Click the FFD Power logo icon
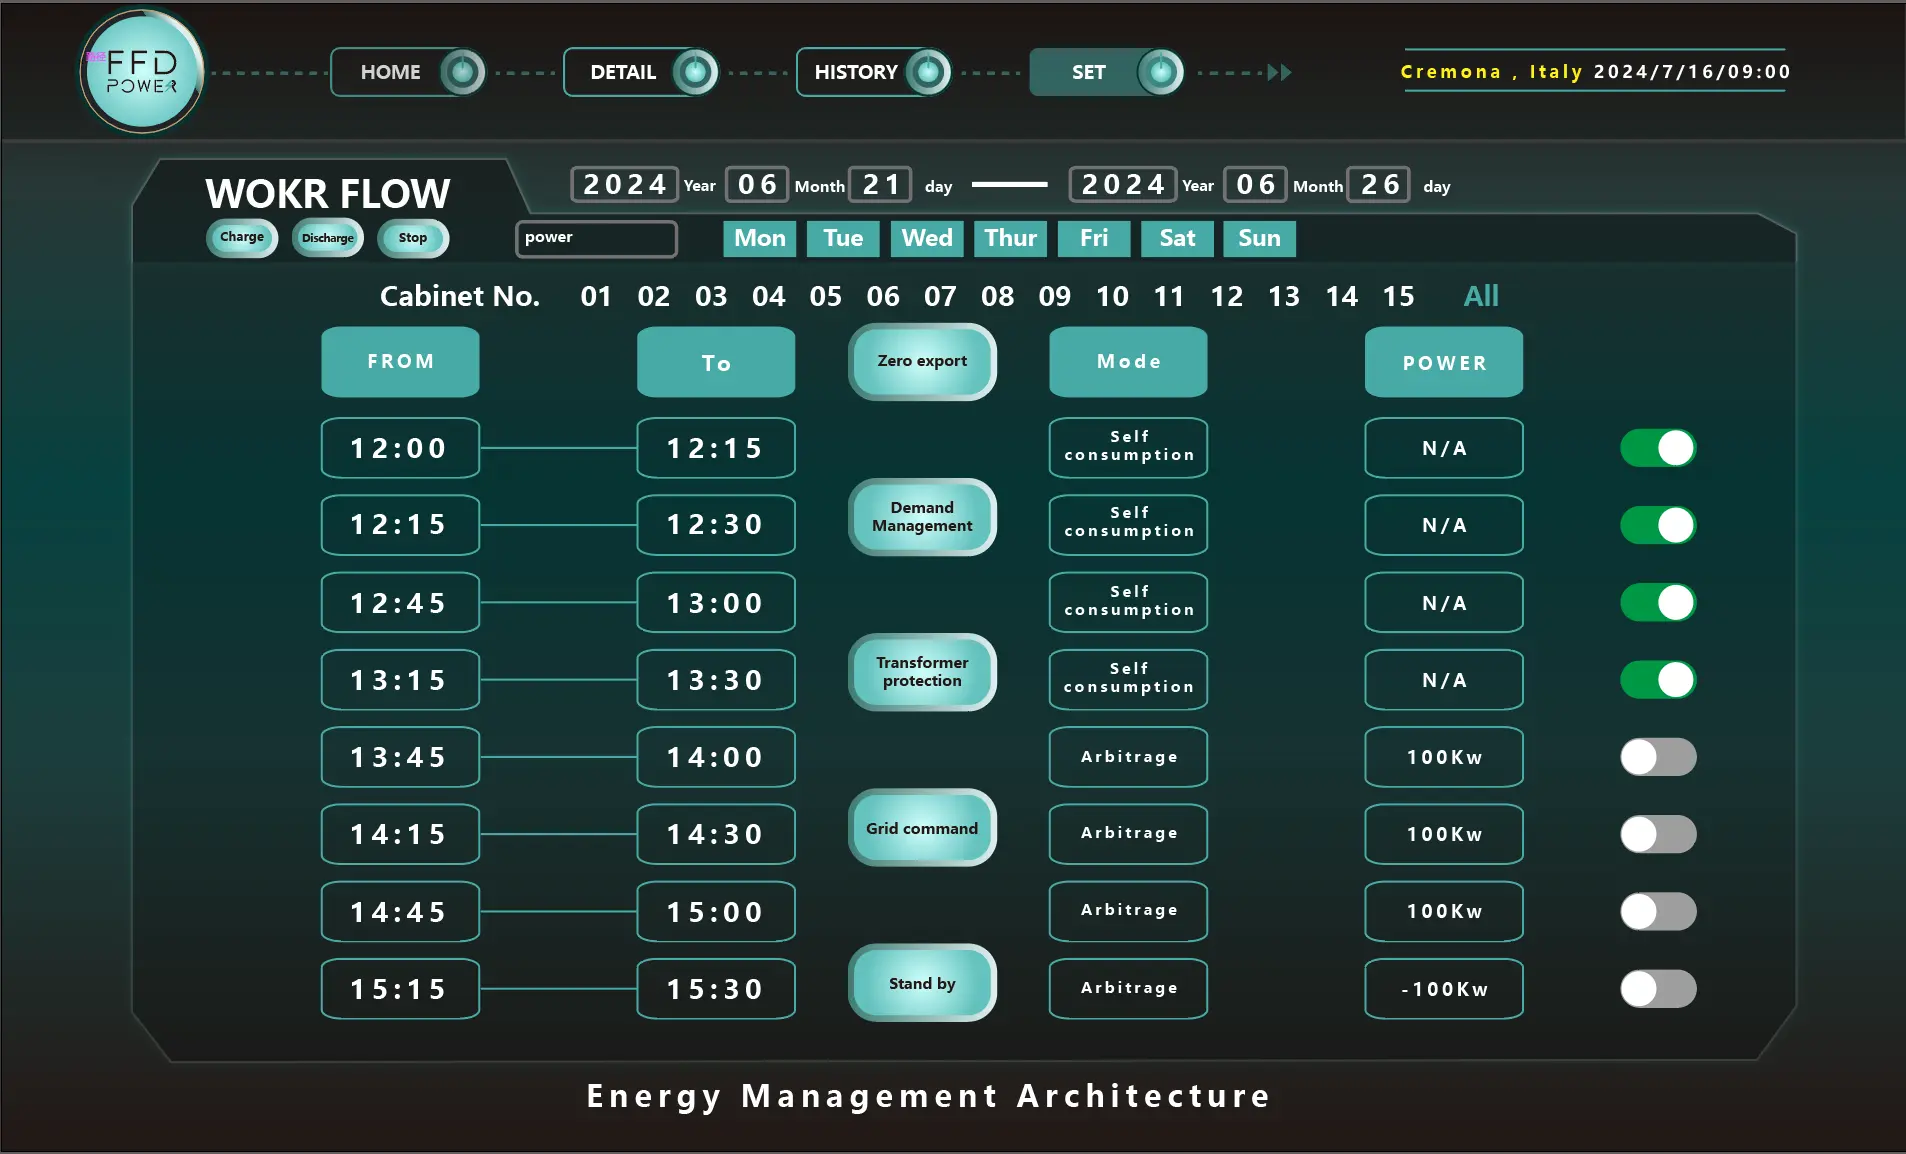The image size is (1906, 1154). (142, 72)
